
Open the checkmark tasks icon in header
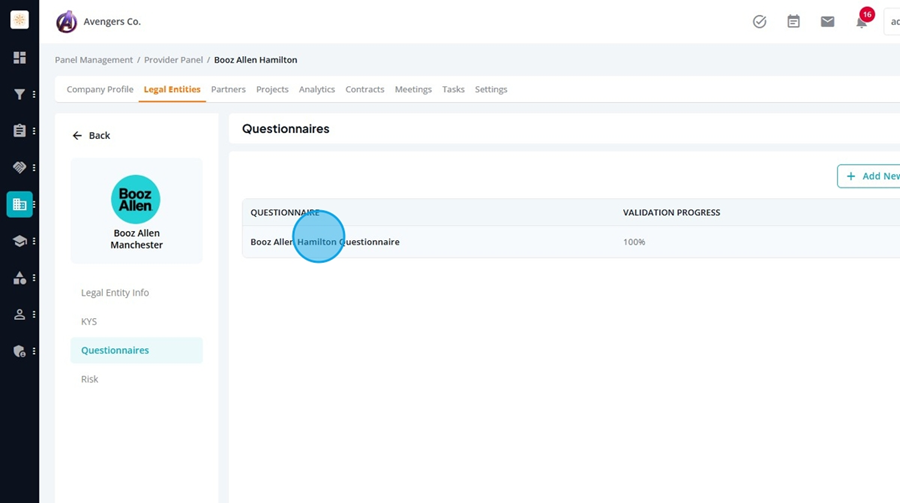[759, 22]
